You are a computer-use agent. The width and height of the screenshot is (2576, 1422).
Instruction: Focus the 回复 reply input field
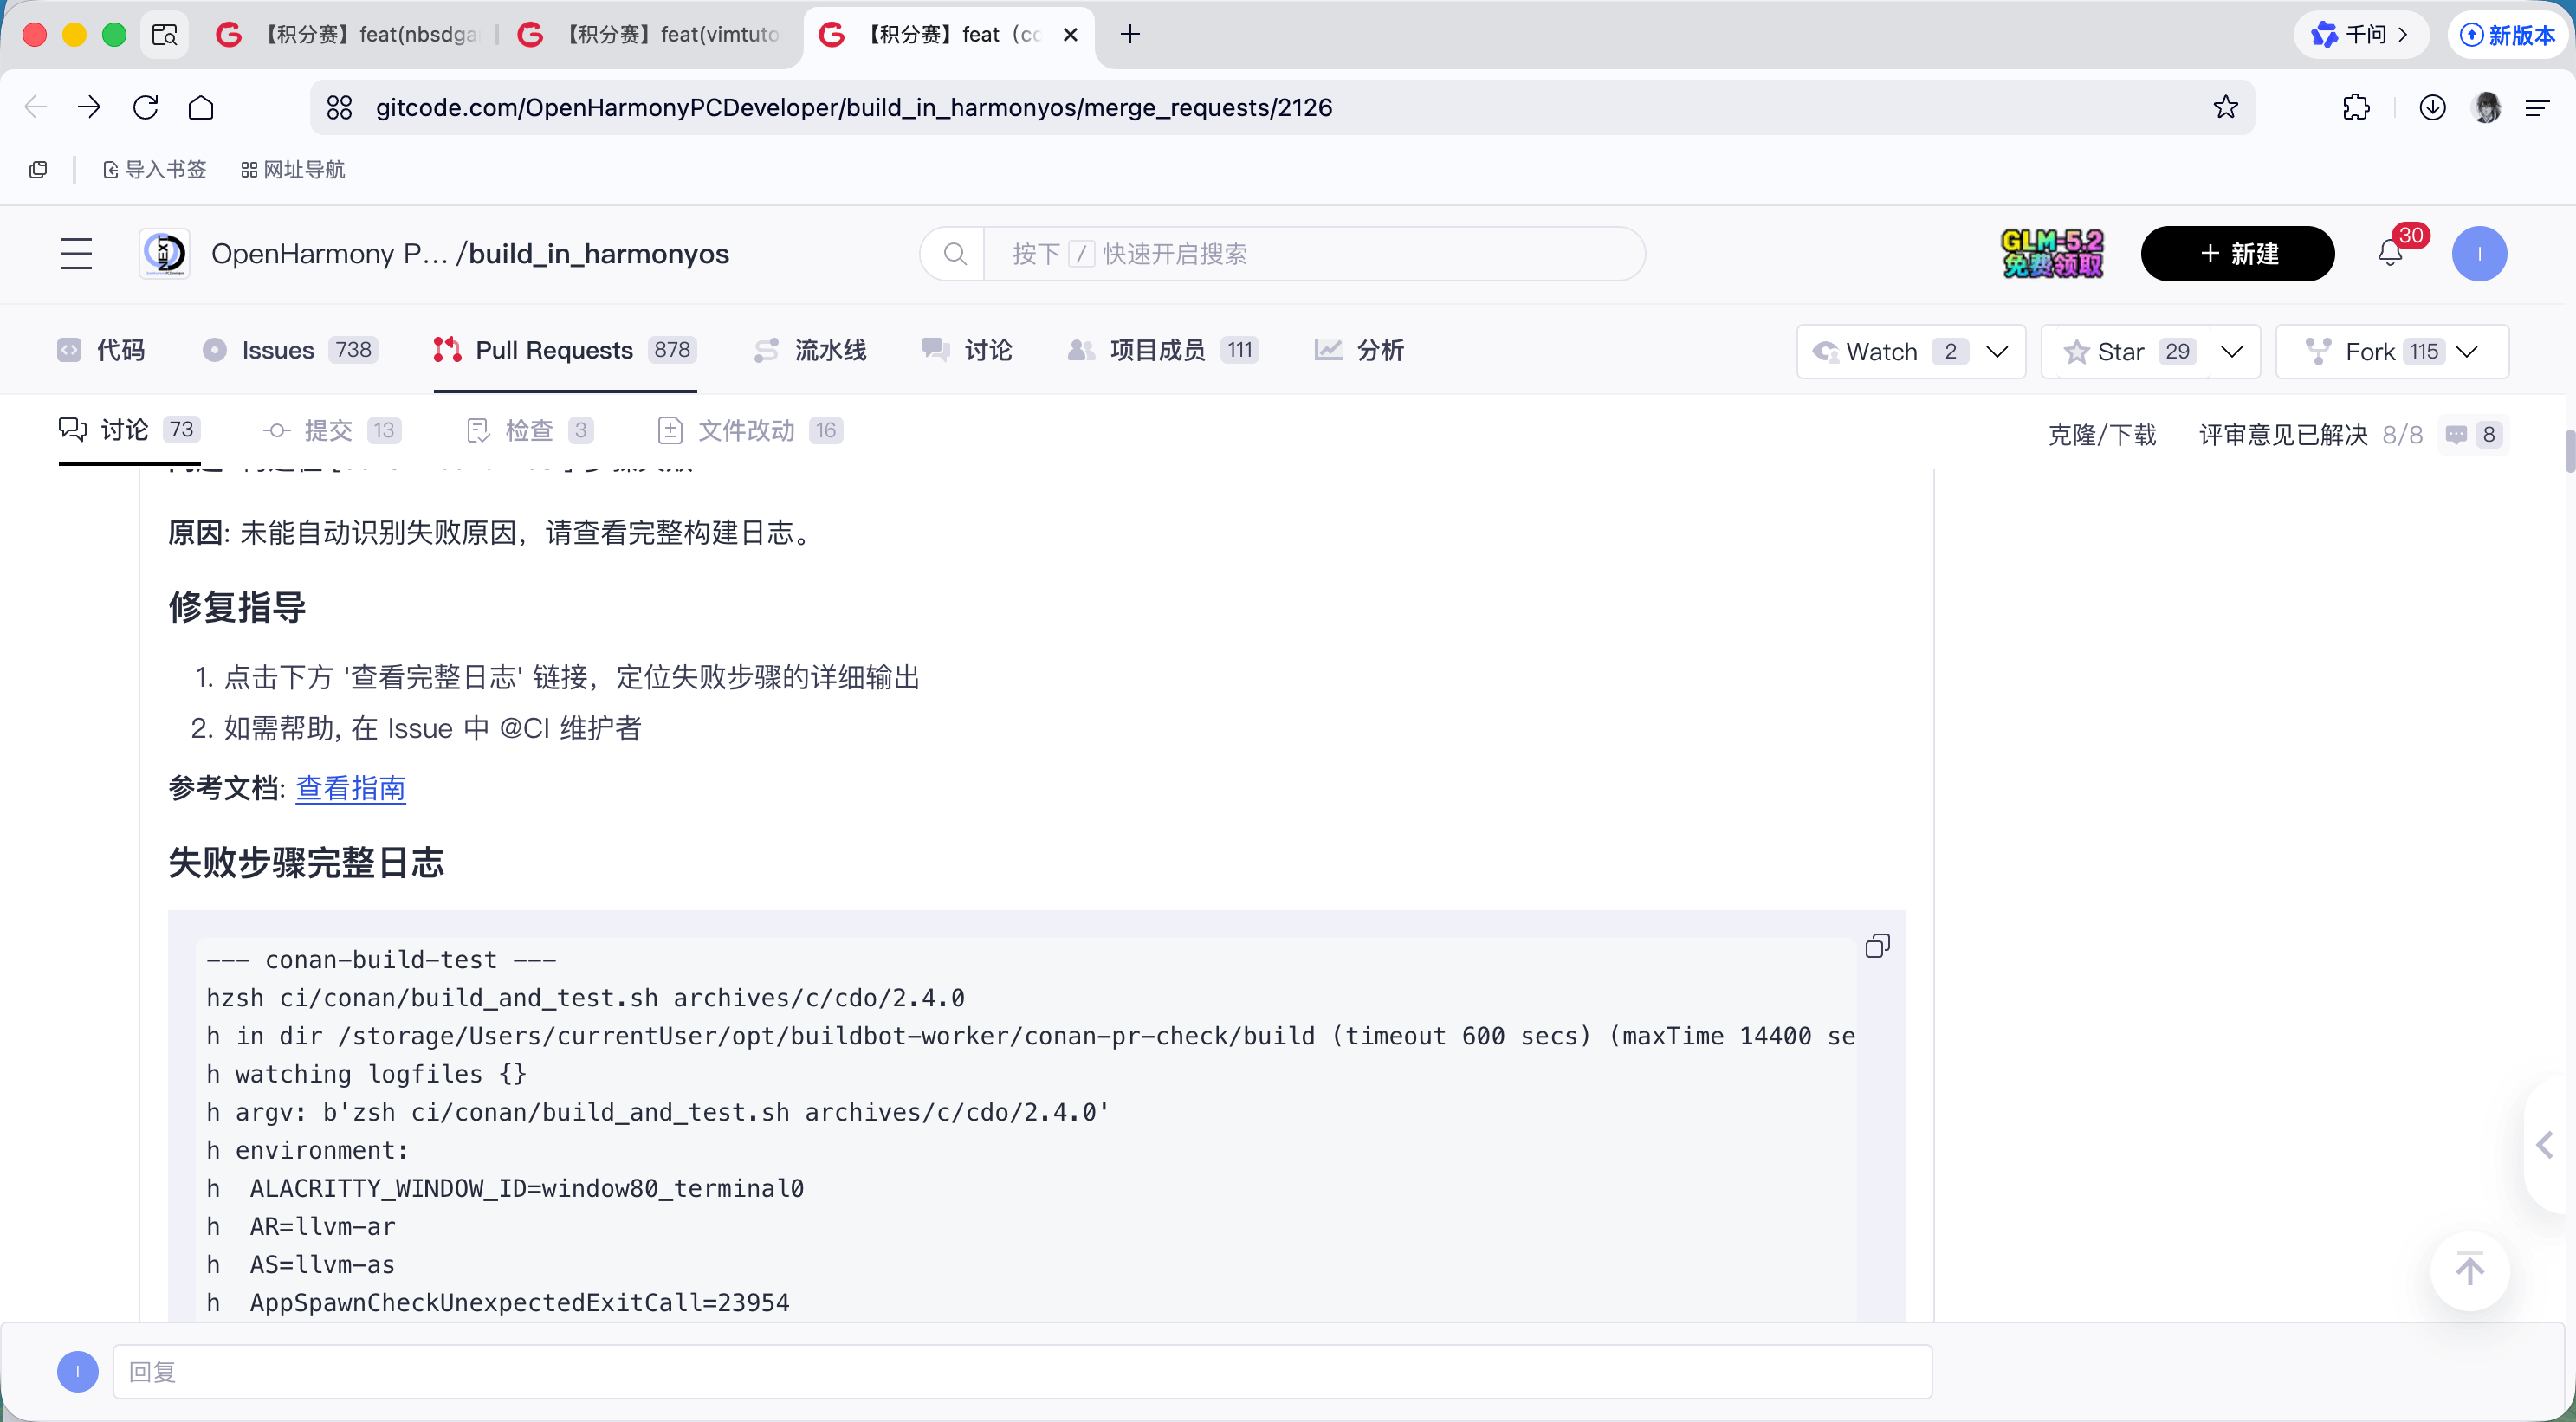[x=1022, y=1372]
